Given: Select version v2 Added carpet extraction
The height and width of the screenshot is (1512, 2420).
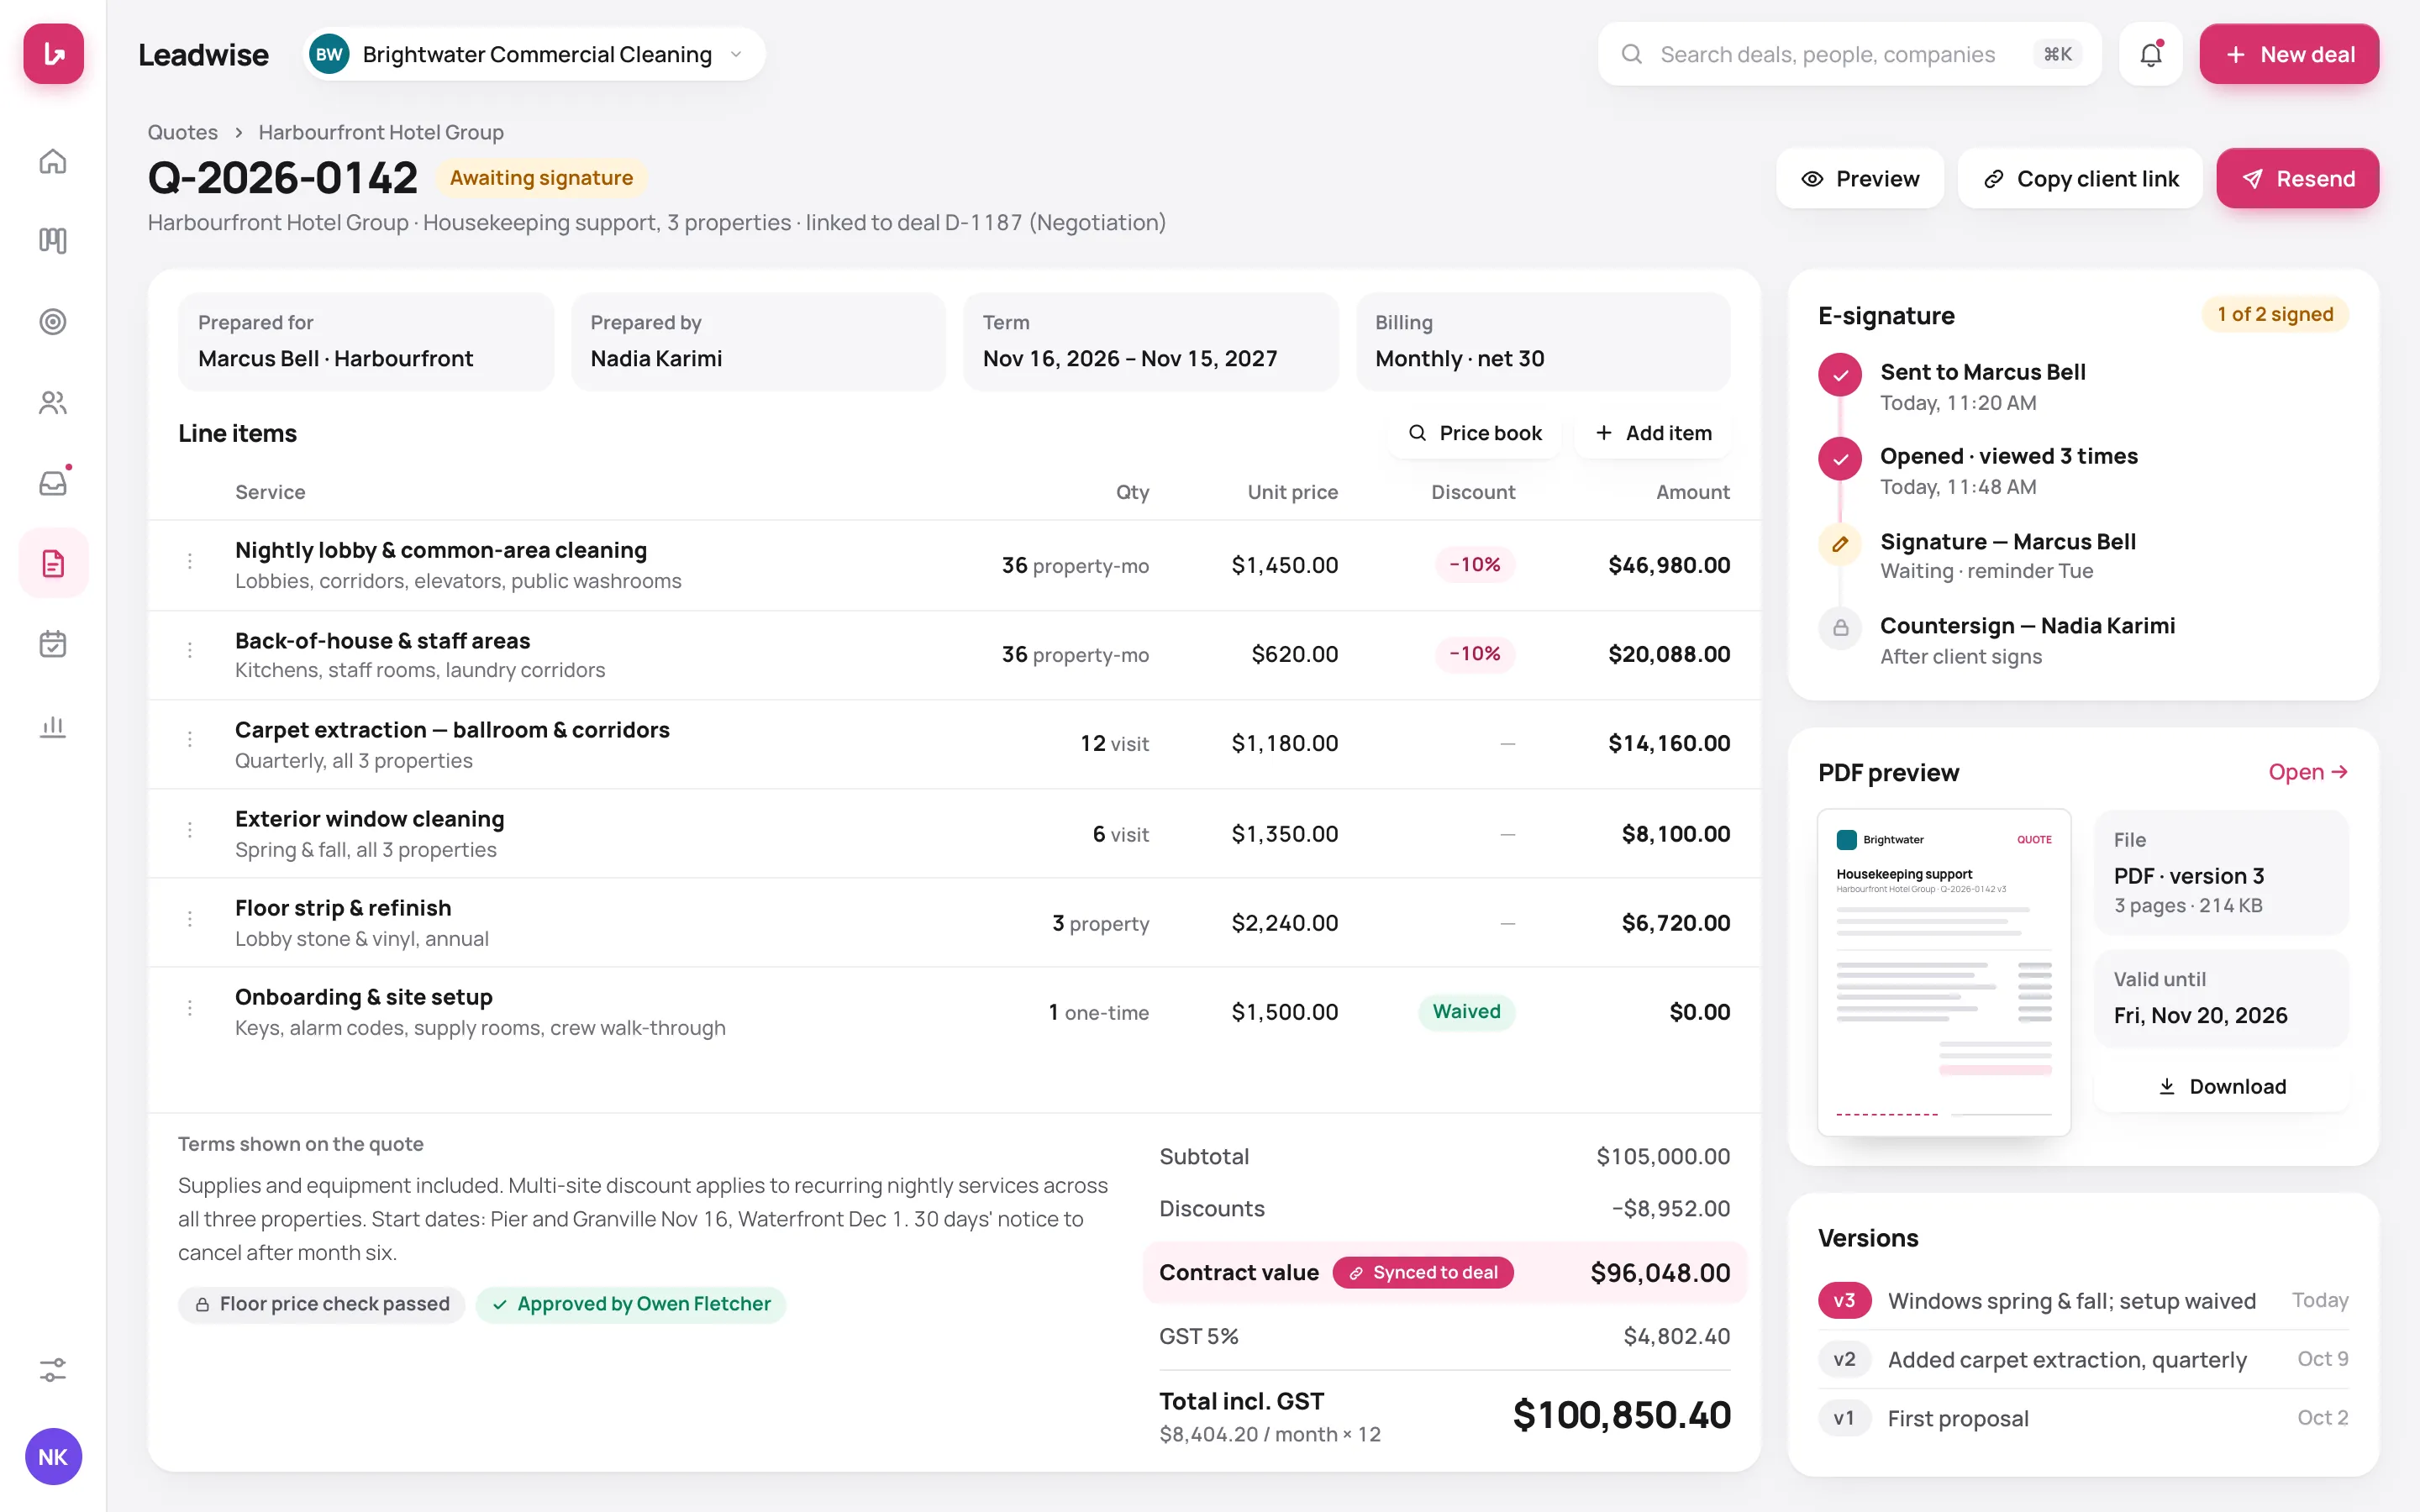Looking at the screenshot, I should 2083,1359.
